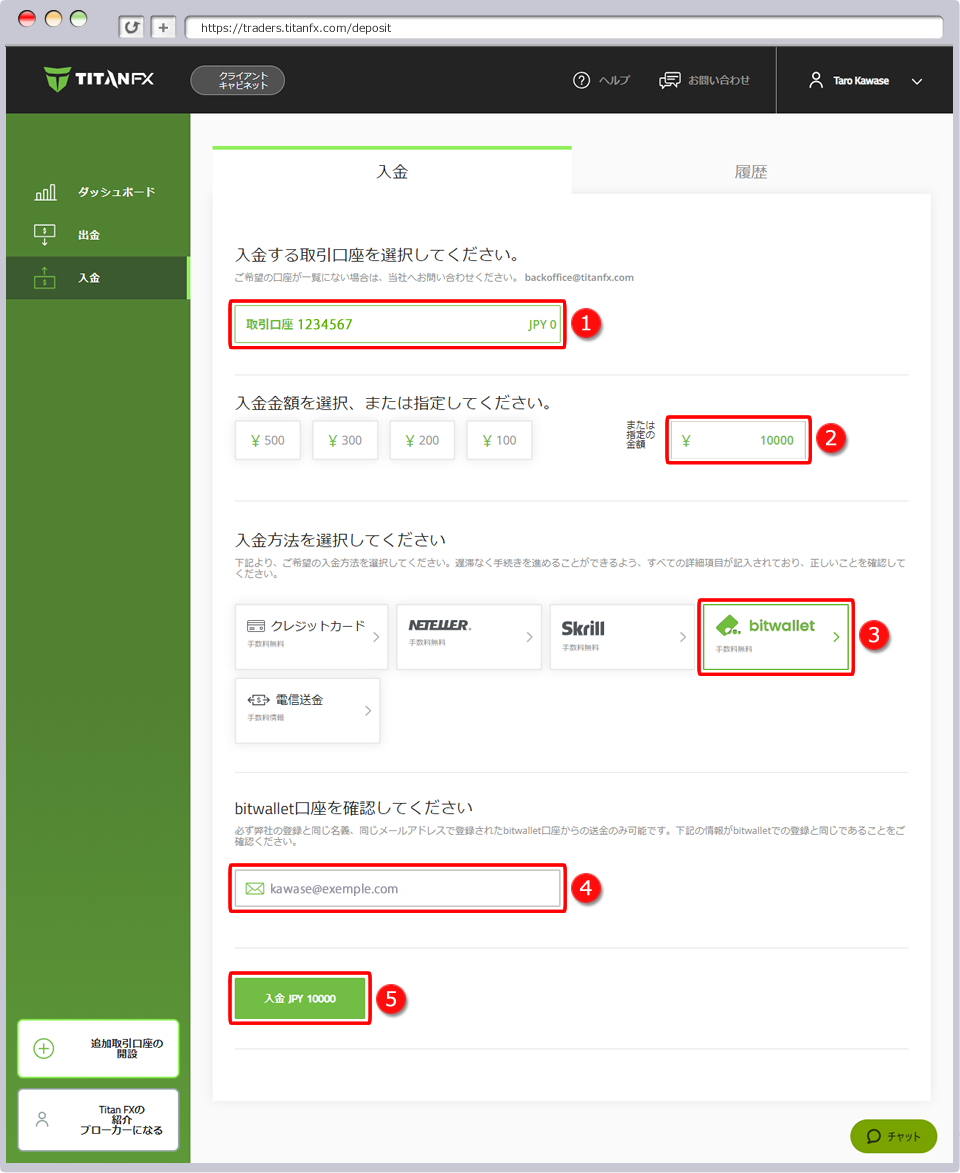
Task: Click the yen symbol in the amount field
Action: coord(686,441)
